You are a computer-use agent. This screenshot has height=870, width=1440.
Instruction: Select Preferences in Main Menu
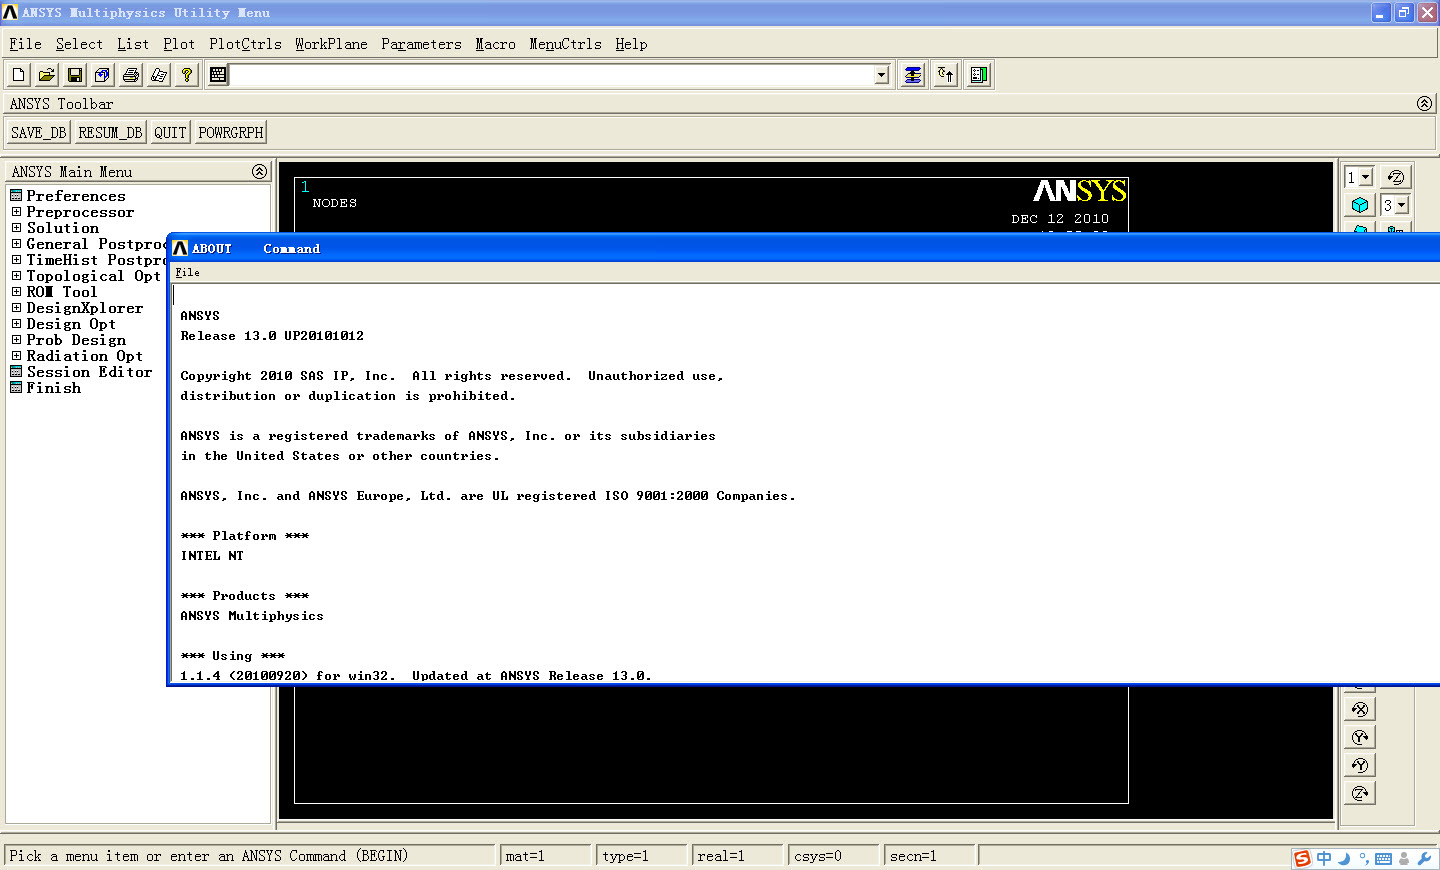click(x=76, y=196)
